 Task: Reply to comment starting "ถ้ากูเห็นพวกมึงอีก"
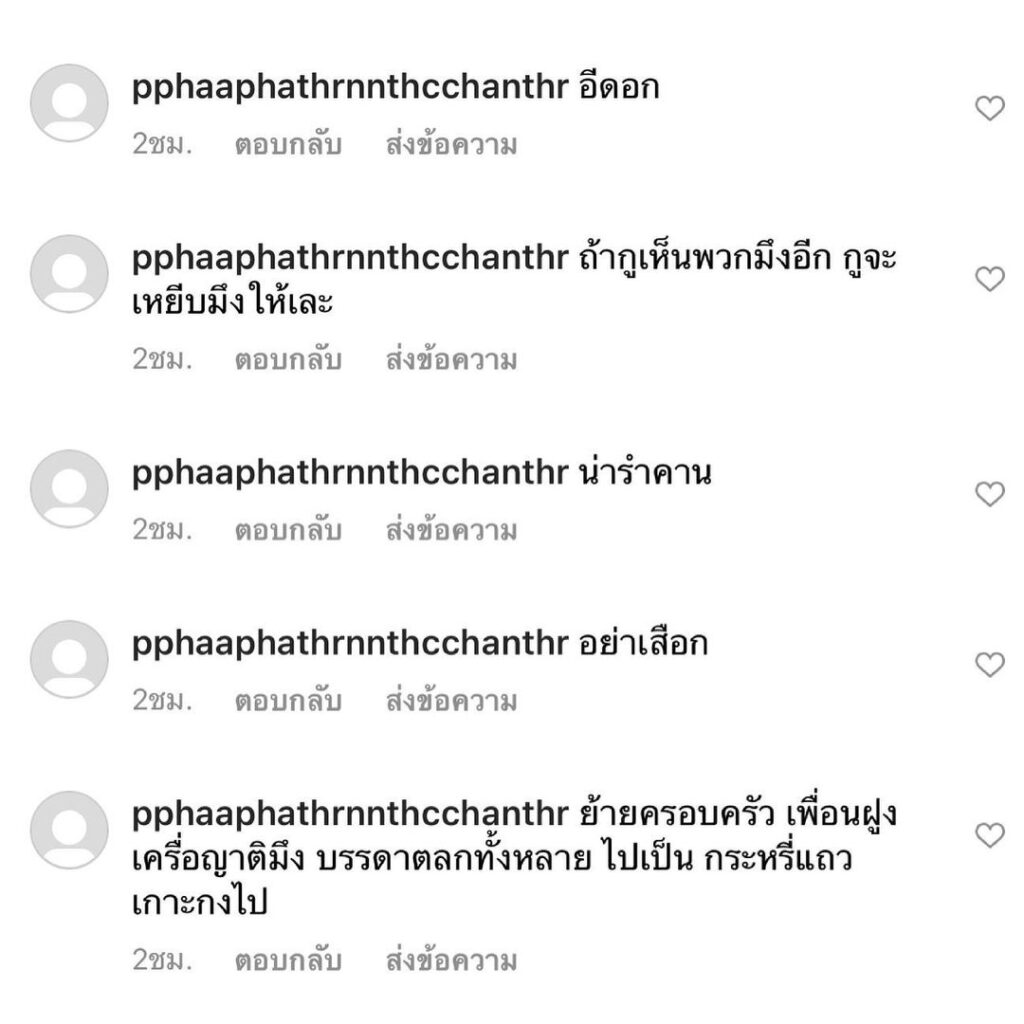[288, 359]
